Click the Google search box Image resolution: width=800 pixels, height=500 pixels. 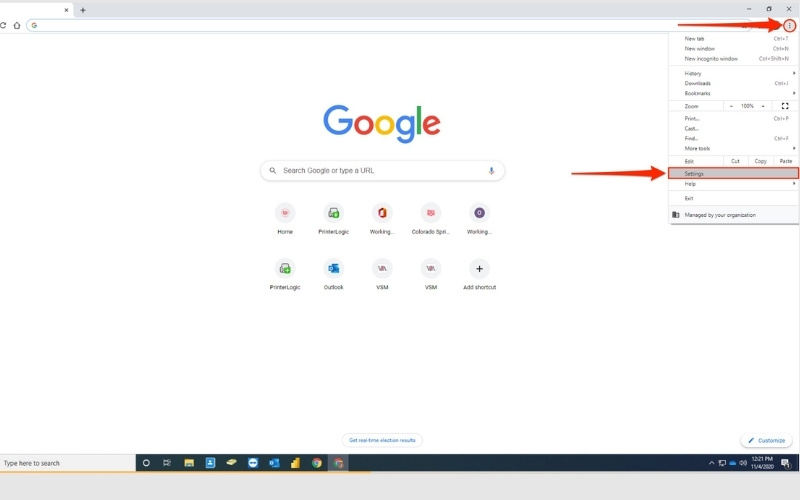click(x=382, y=170)
